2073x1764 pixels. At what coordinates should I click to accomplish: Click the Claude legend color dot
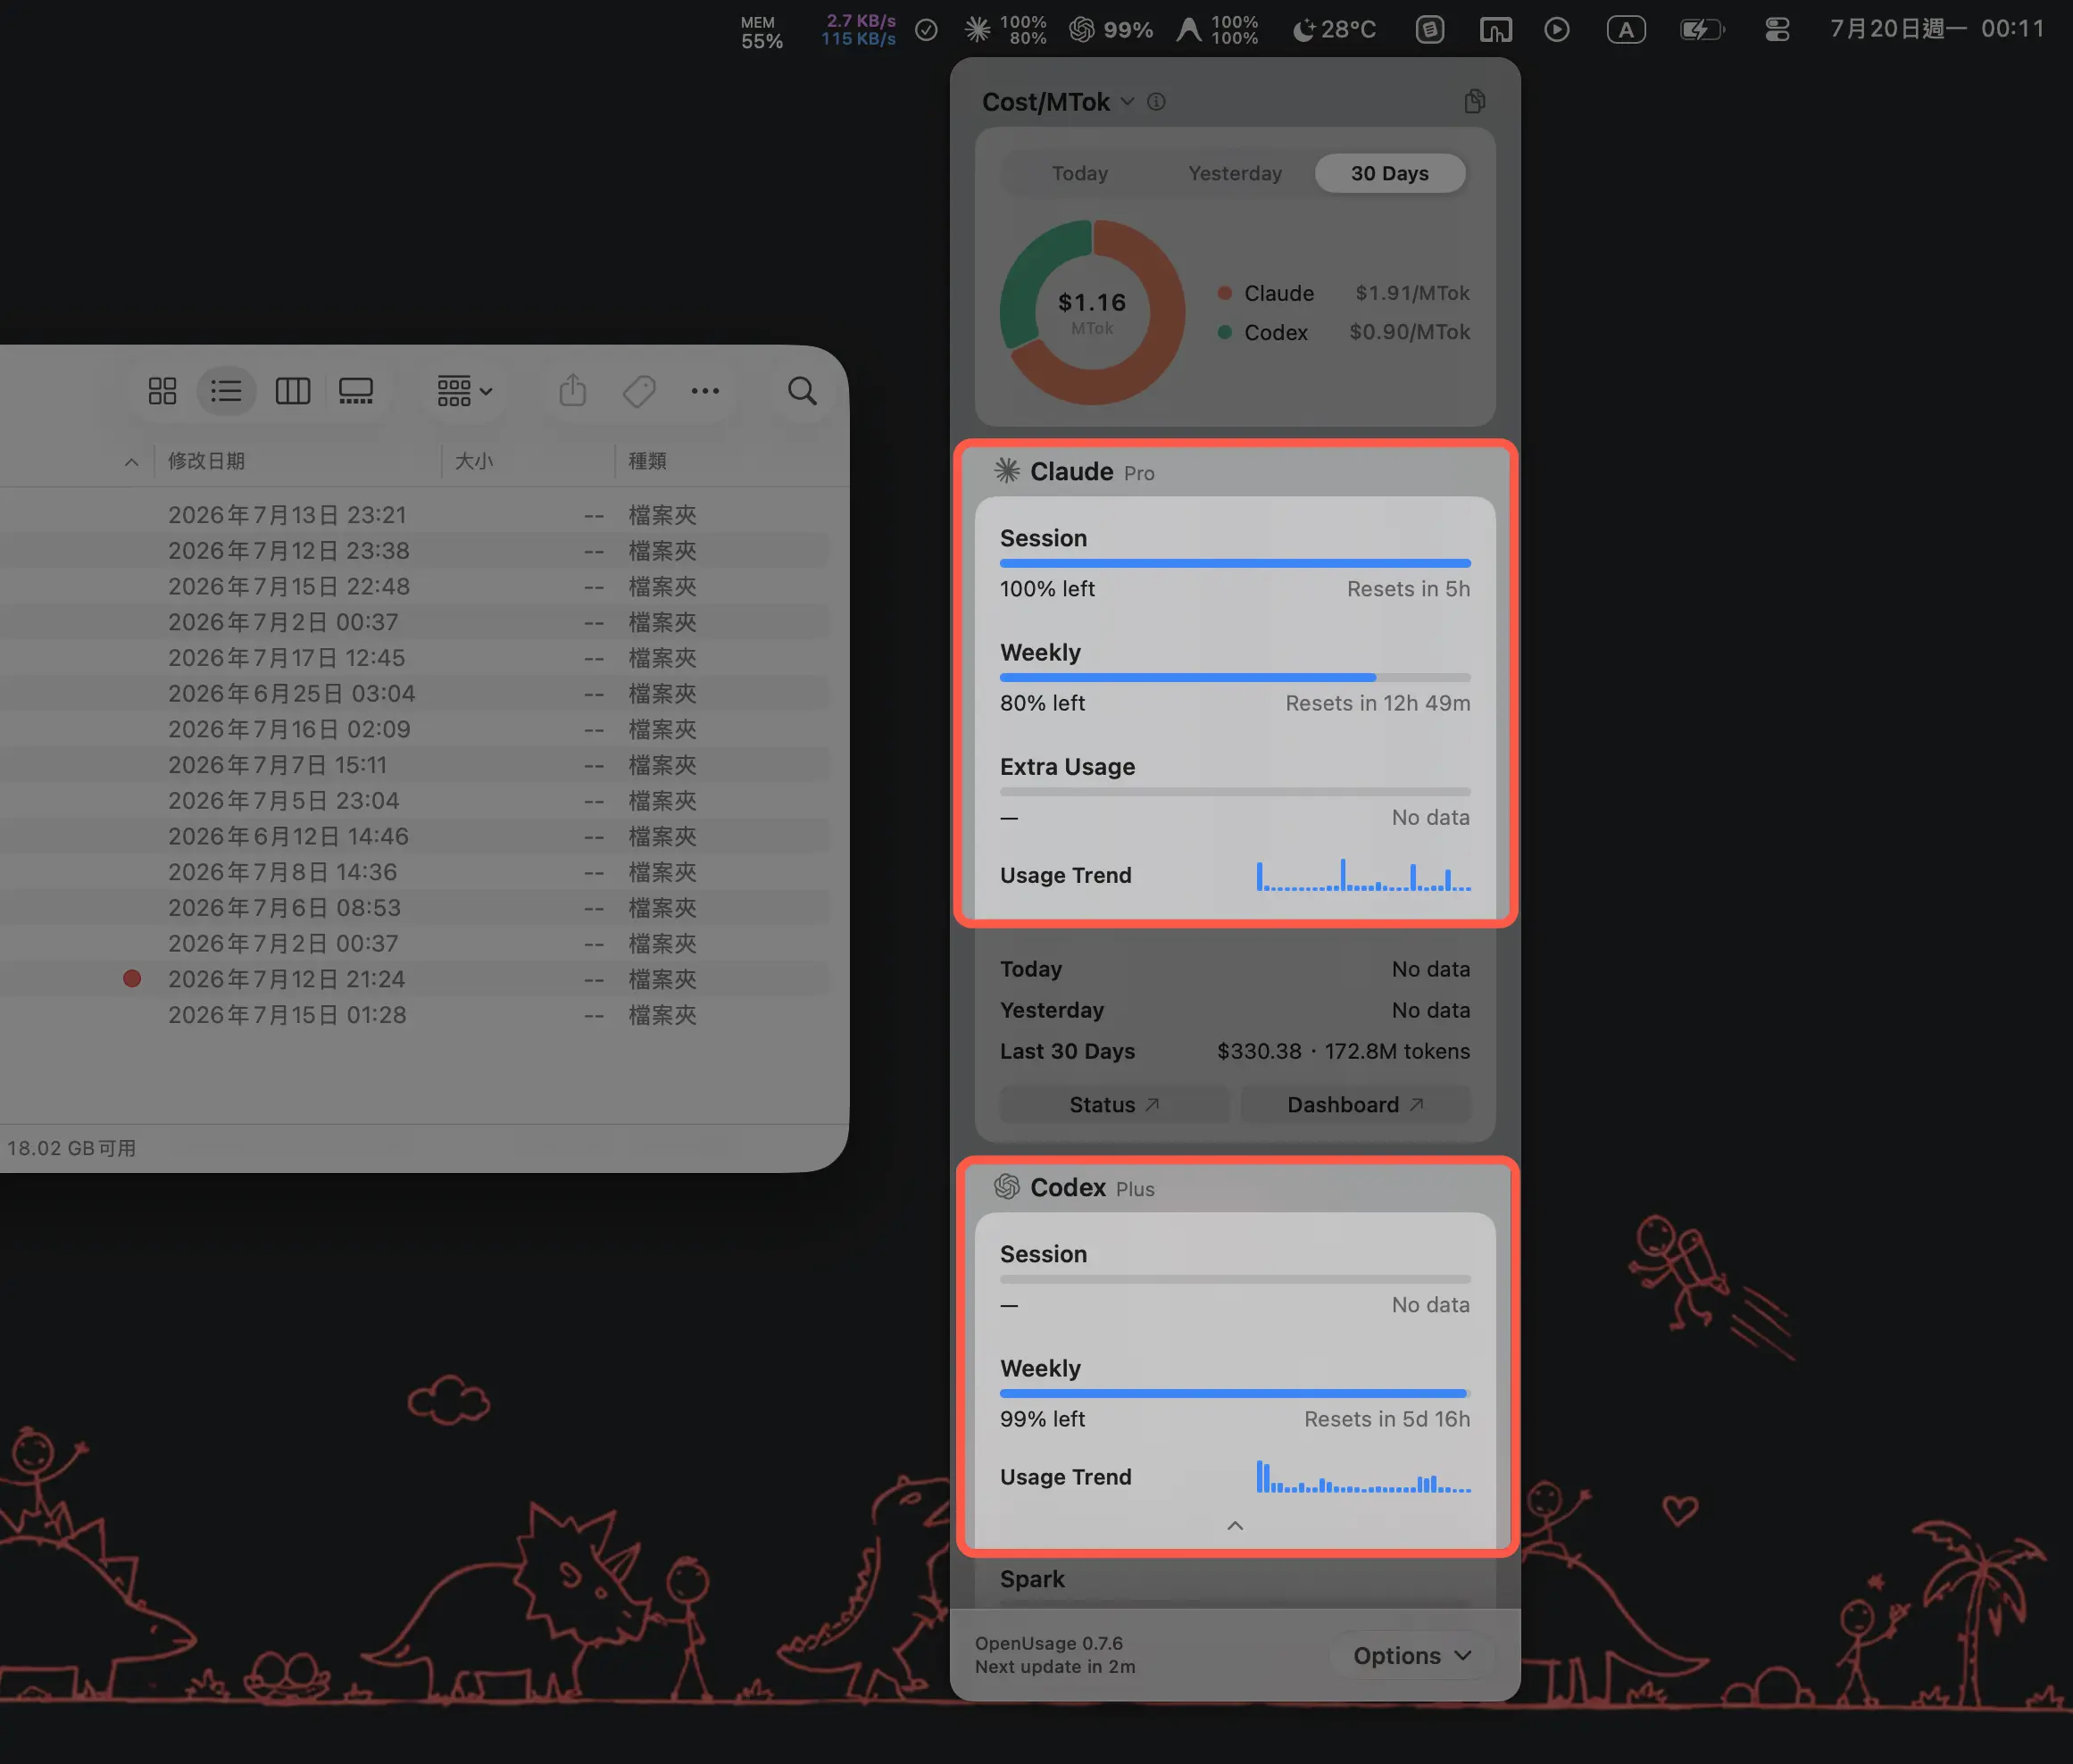tap(1224, 293)
